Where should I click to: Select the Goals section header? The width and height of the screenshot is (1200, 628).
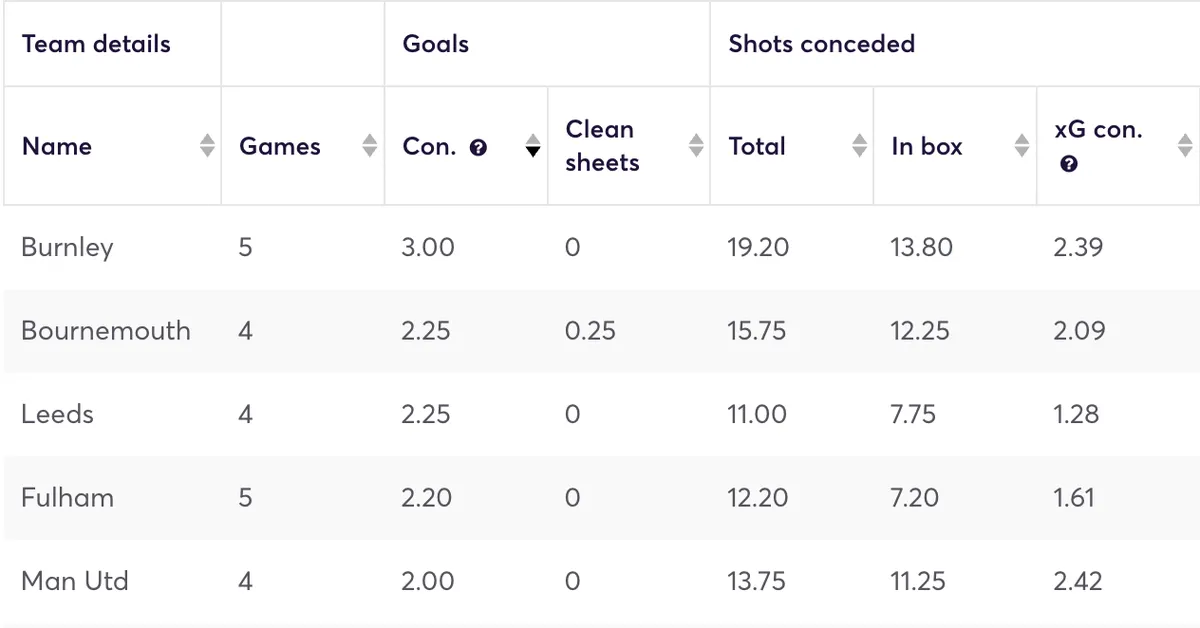click(435, 44)
